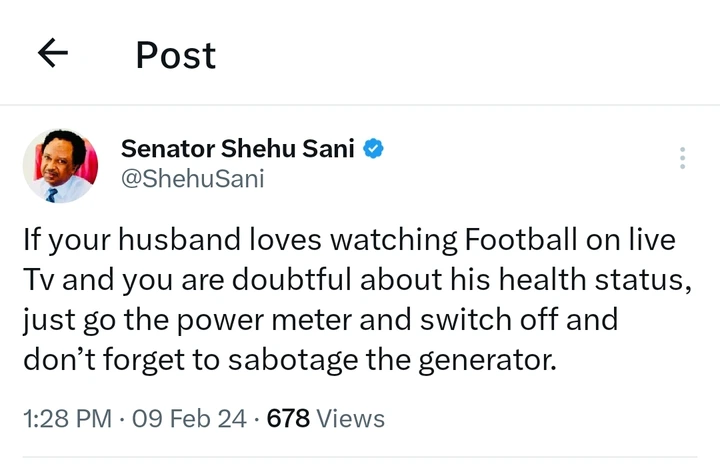The image size is (720, 464).
Task: Select the 09 Feb 24 date
Action: 189,419
